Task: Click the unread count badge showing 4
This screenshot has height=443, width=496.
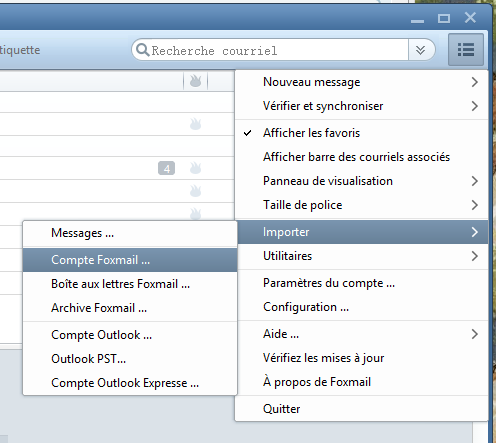Action: point(166,168)
